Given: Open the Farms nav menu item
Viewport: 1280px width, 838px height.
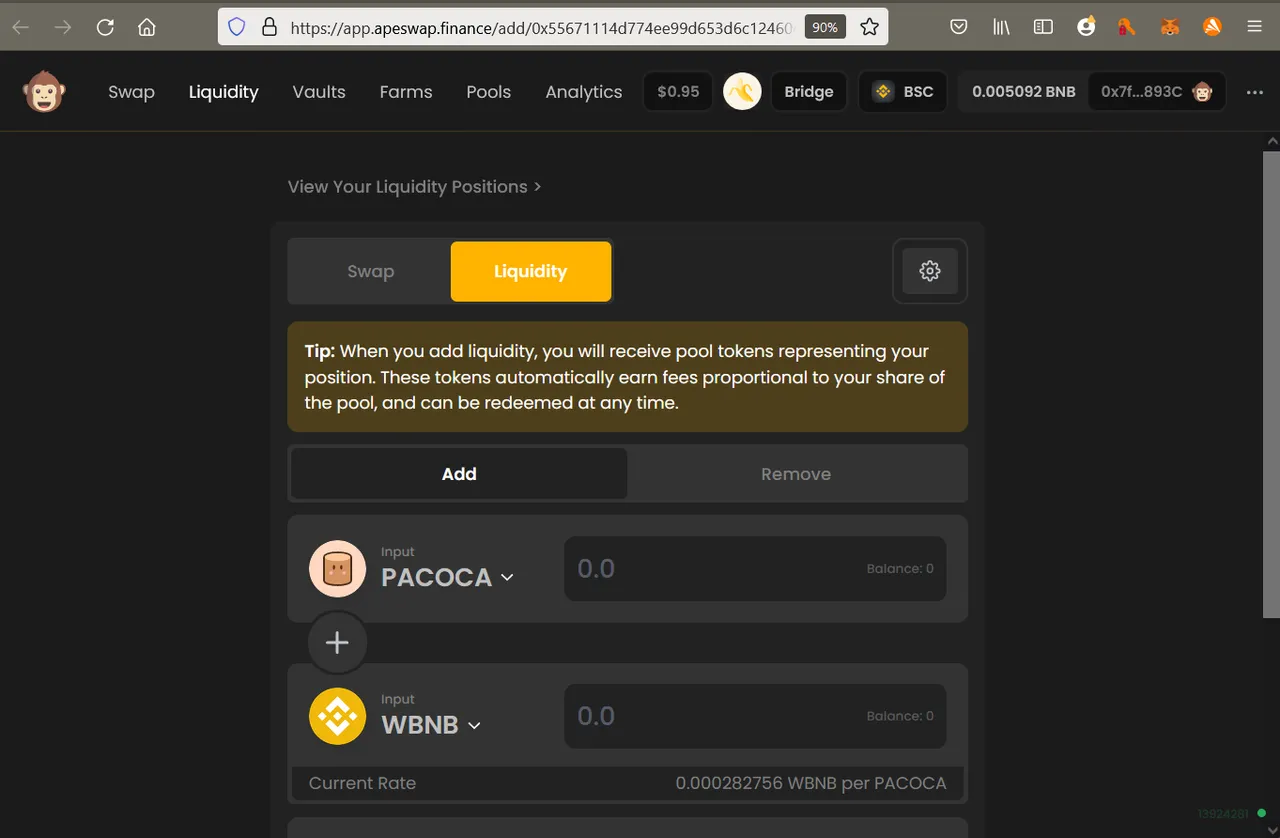Looking at the screenshot, I should (x=406, y=92).
